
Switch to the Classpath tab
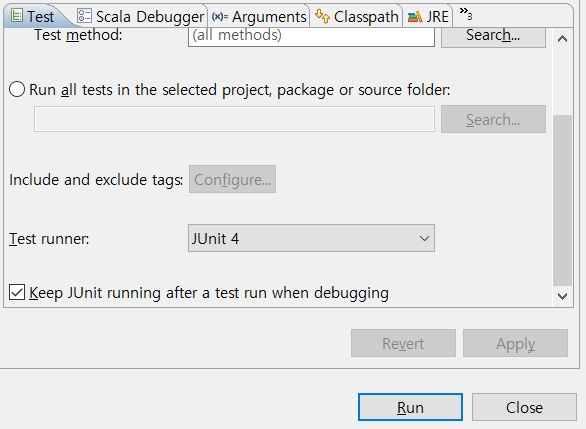point(357,16)
